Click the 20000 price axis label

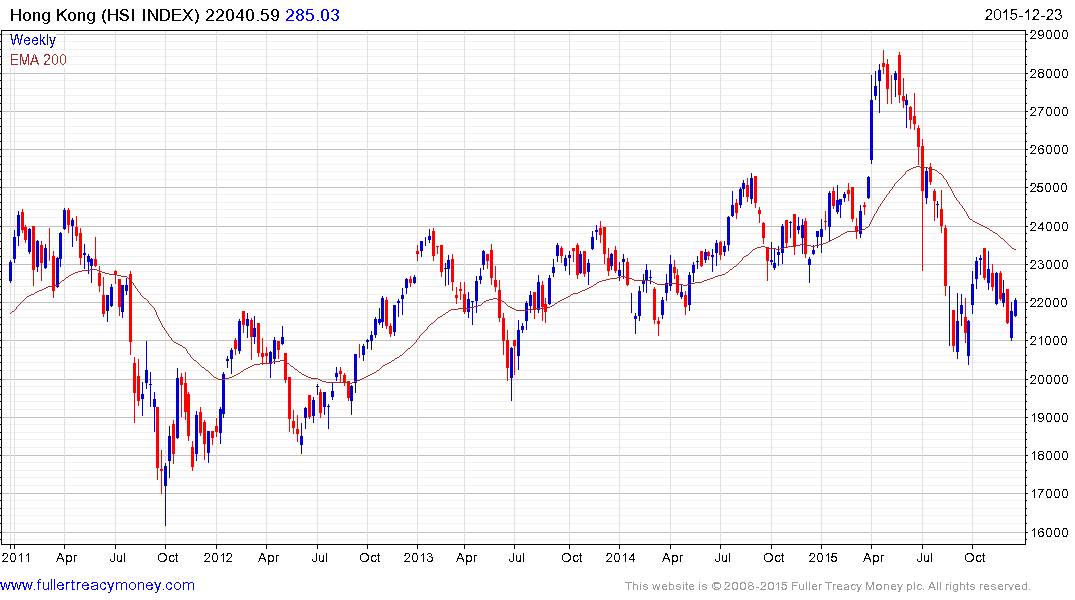tap(1049, 379)
